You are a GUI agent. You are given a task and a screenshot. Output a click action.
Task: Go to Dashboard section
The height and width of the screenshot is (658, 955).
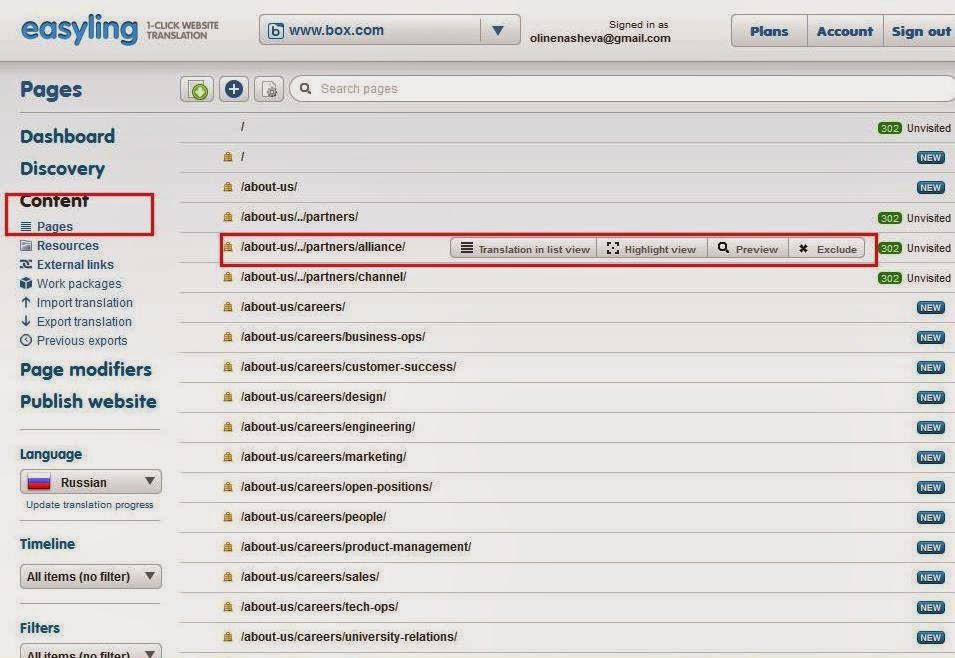click(68, 136)
